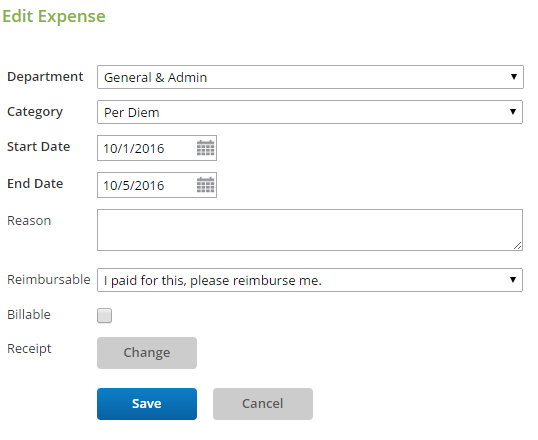538x440 pixels.
Task: Expand the Category dropdown arrow
Action: pos(513,112)
